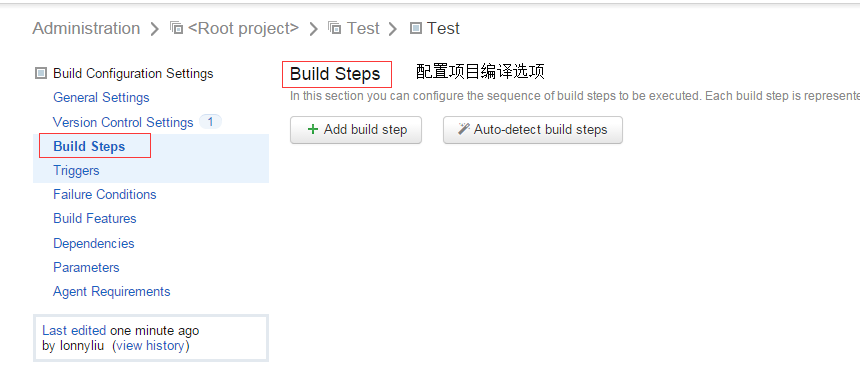860x370 pixels.
Task: Click the Build Configuration Settings square icon
Action: (x=41, y=73)
